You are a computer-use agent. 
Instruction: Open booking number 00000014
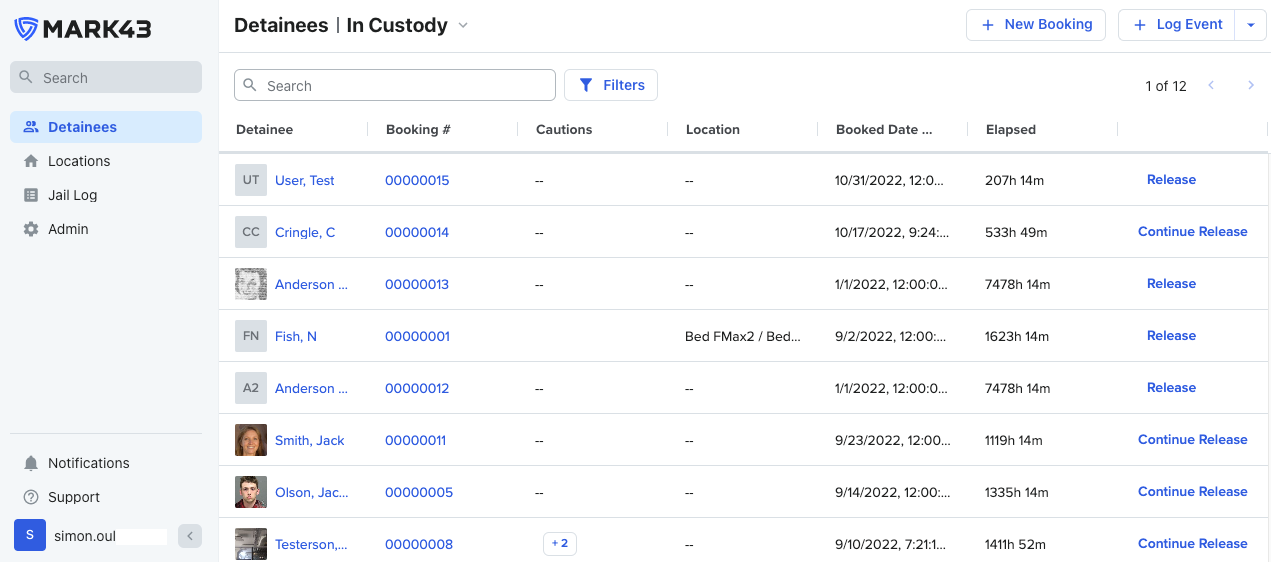(x=417, y=232)
